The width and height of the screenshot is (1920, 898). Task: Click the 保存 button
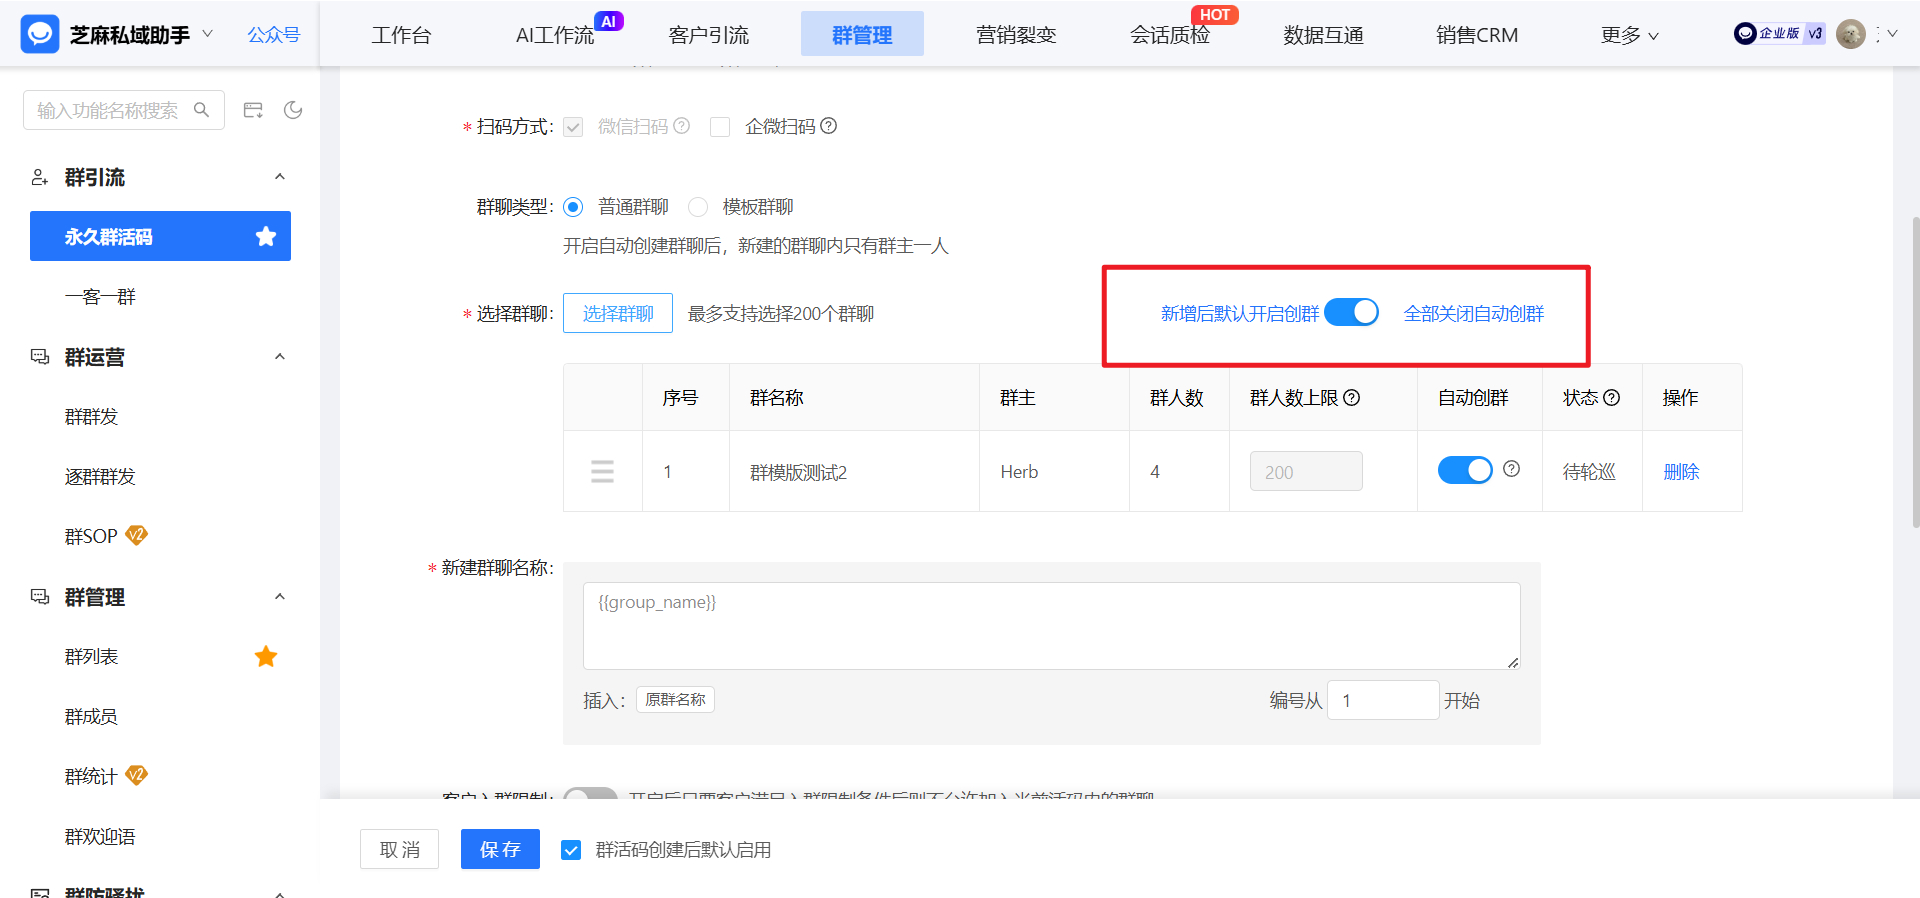[x=500, y=849]
